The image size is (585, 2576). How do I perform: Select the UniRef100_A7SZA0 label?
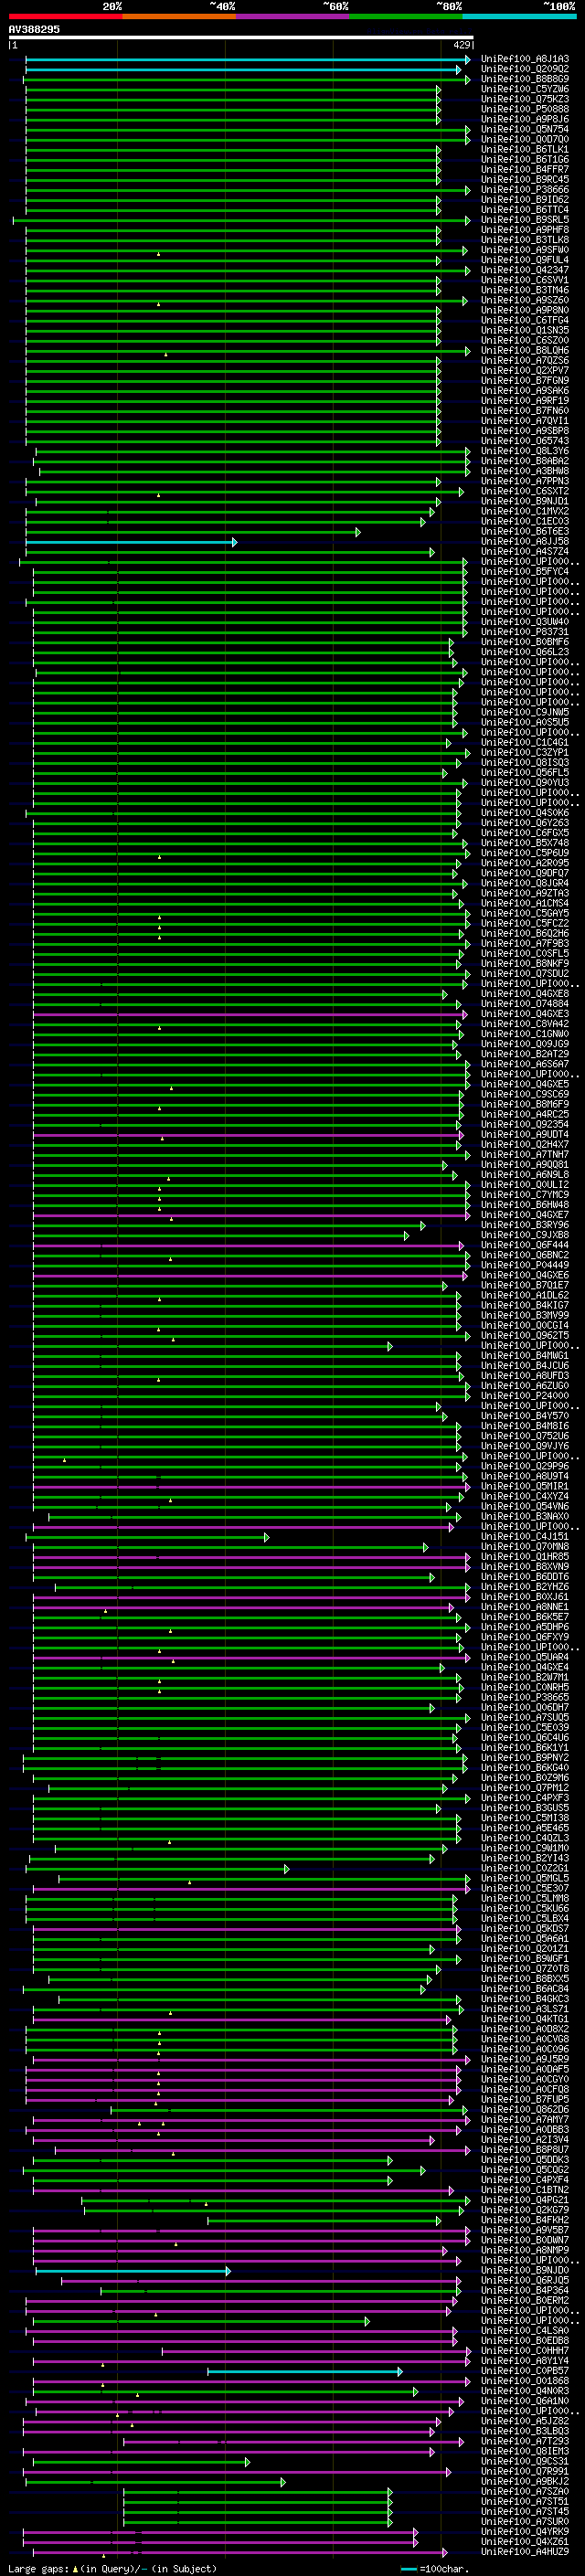525,2491
